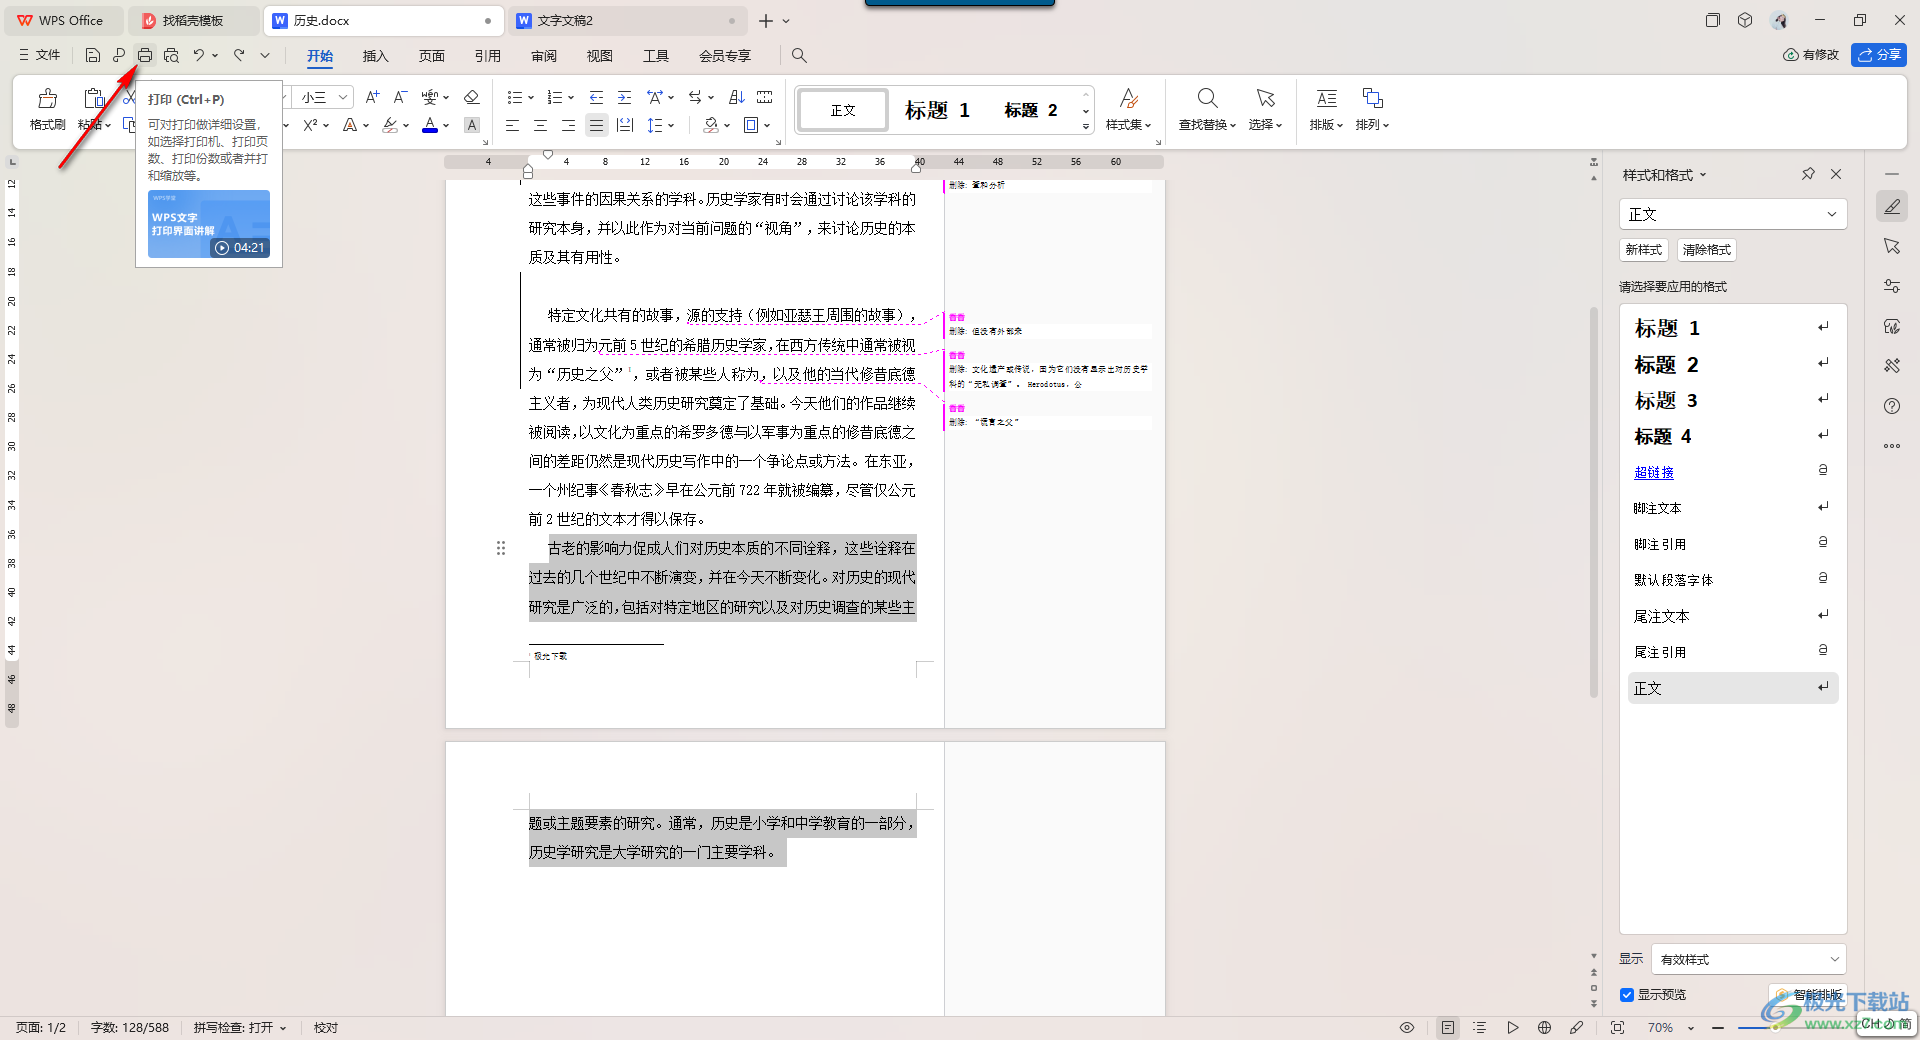Viewport: 1920px width, 1040px height.
Task: Click the Save icon in quick access toolbar
Action: (x=93, y=56)
